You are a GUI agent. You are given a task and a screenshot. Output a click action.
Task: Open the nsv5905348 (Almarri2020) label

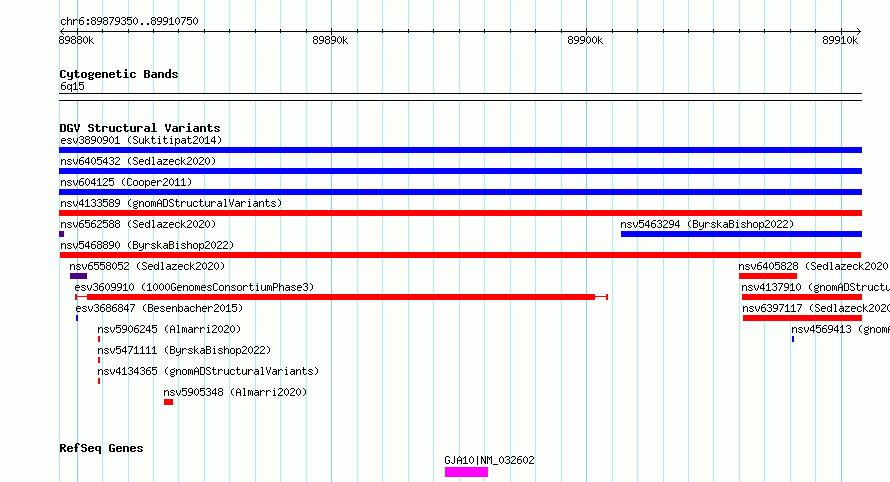(x=235, y=392)
